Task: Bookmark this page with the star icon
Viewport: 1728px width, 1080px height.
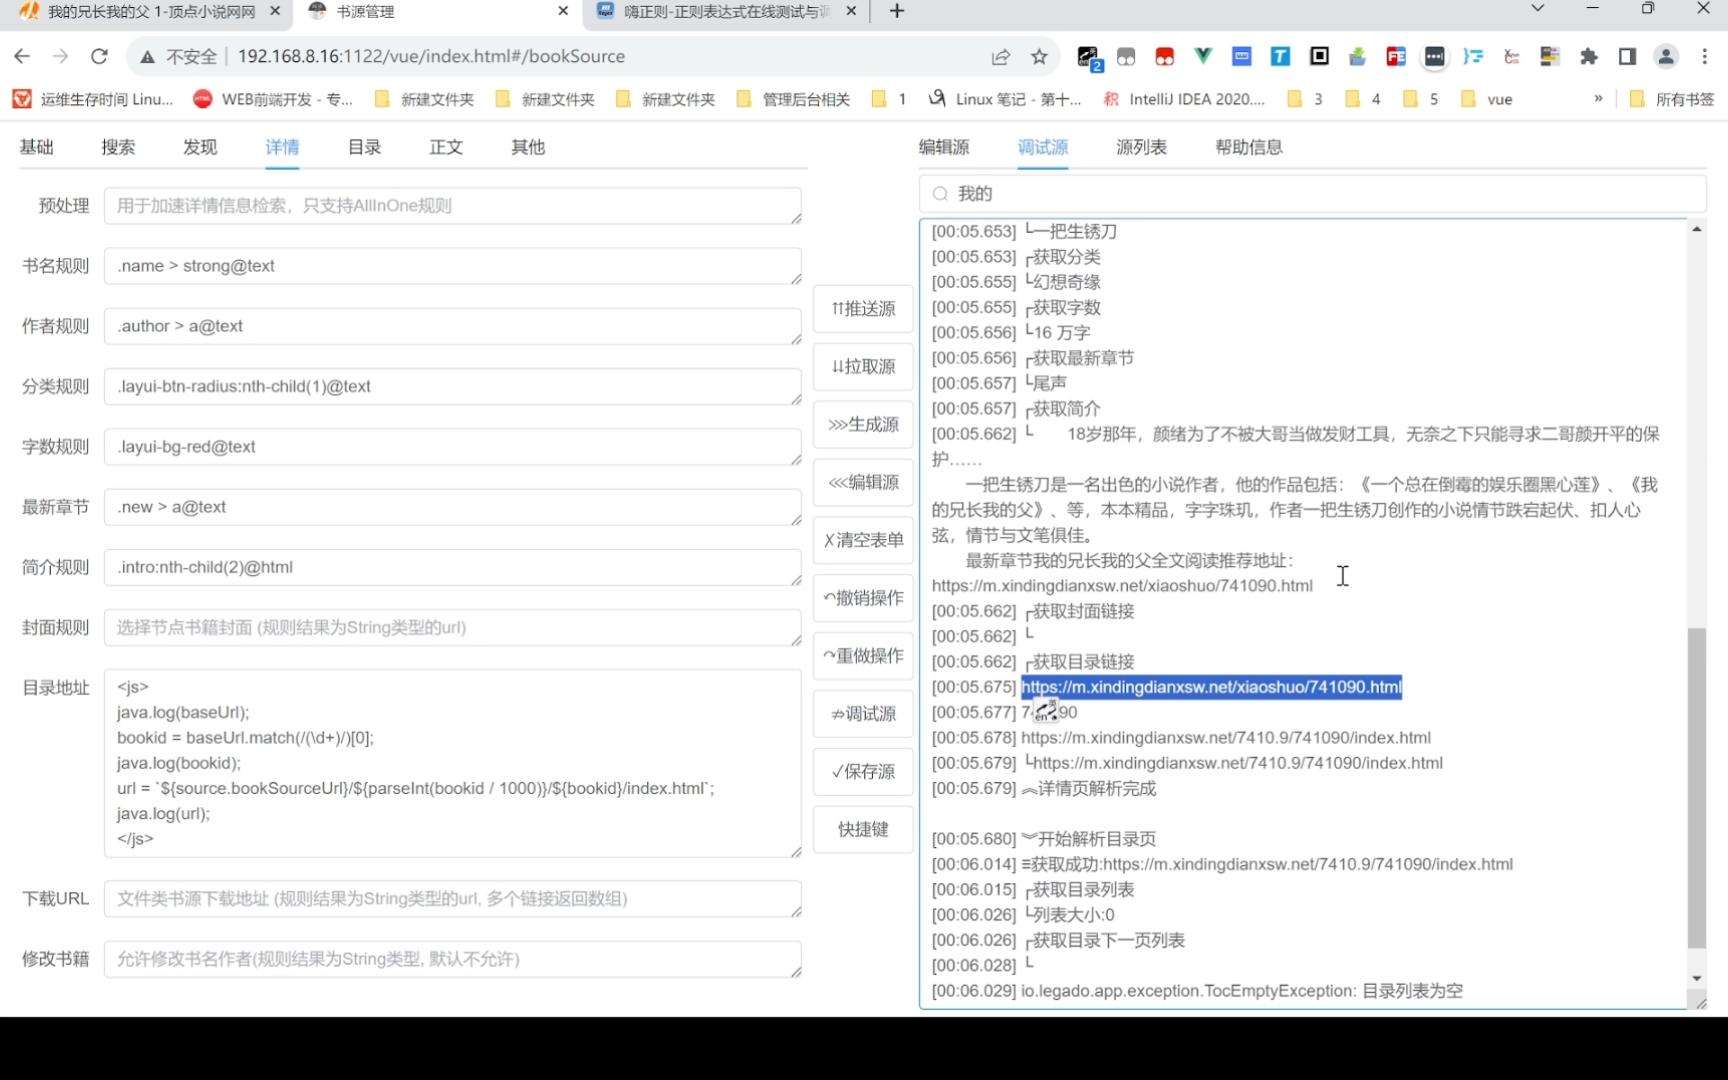Action: pyautogui.click(x=1039, y=57)
